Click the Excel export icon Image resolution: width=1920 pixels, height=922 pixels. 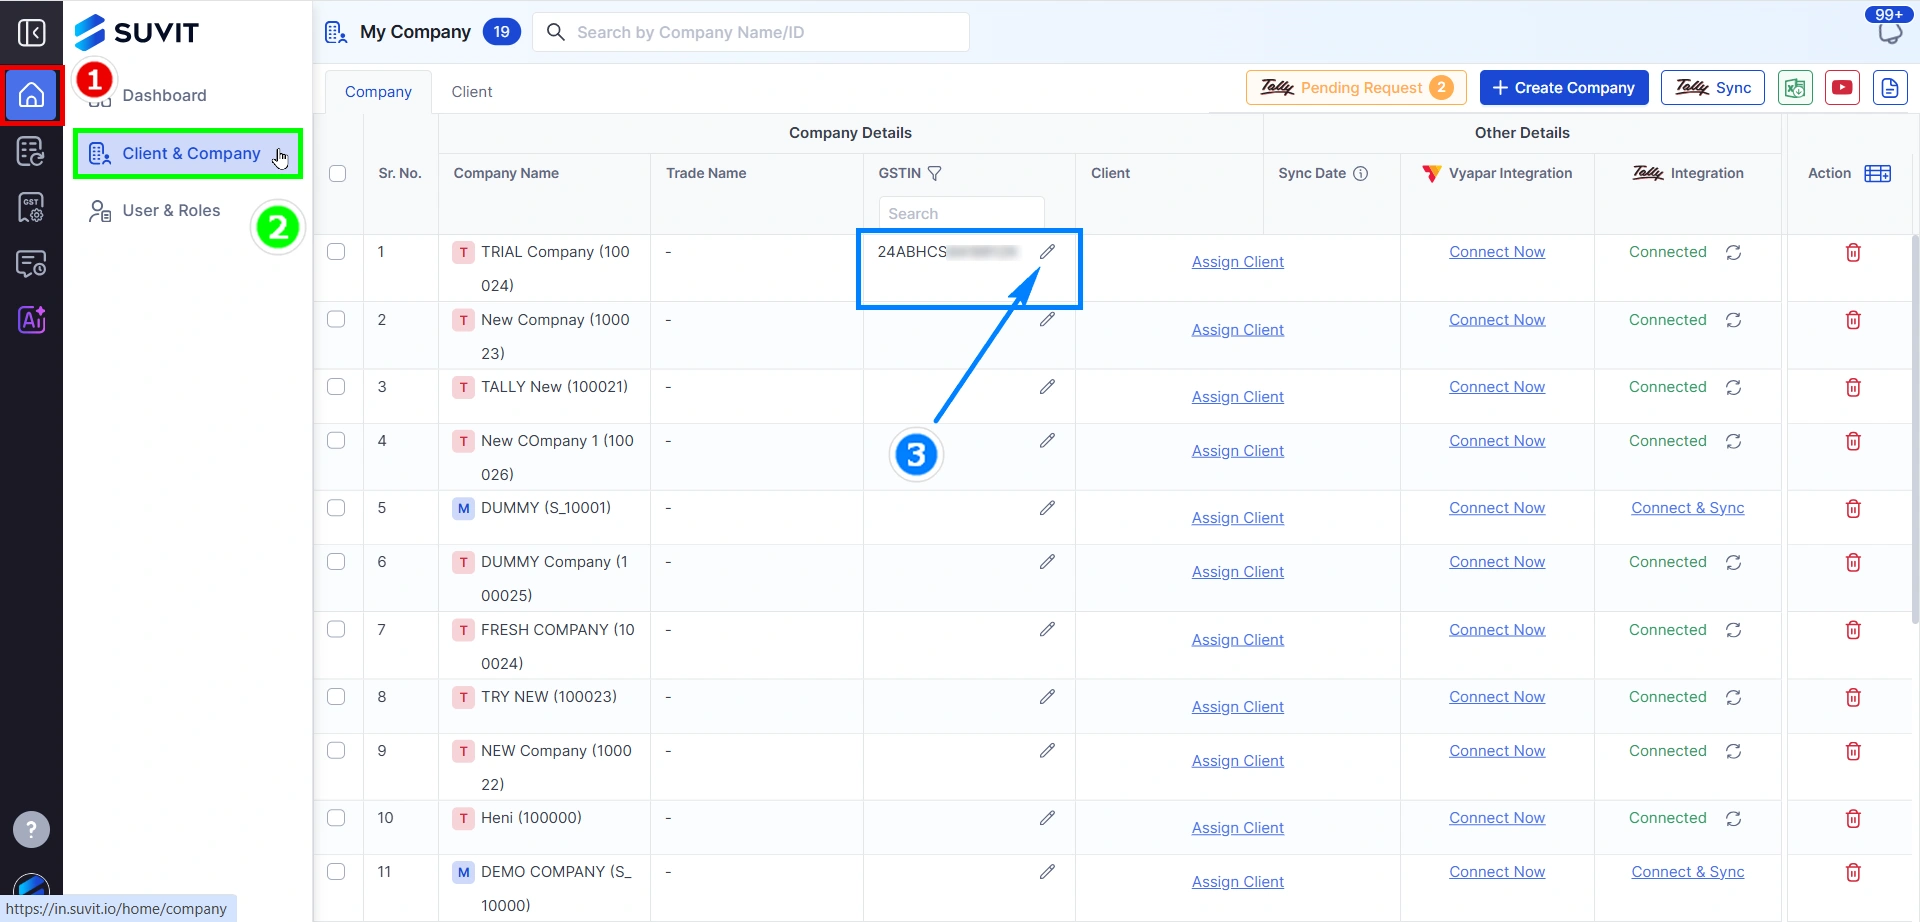coord(1795,88)
